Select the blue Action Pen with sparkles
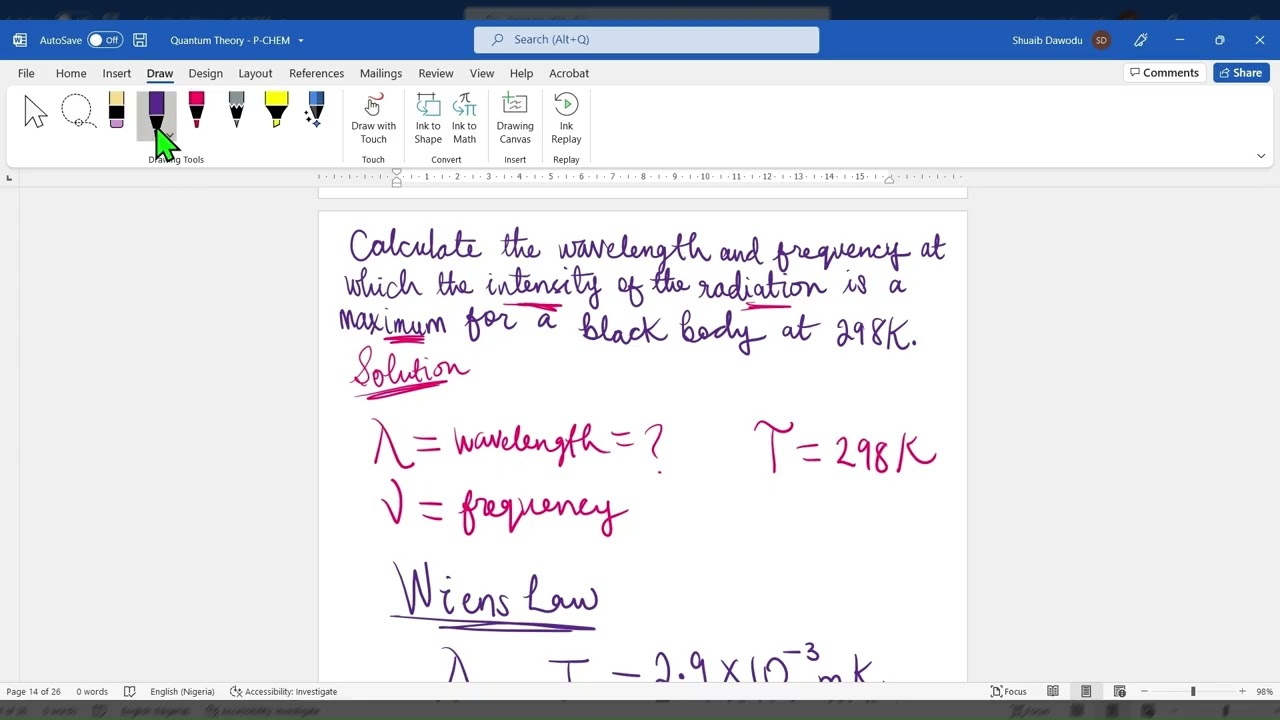1280x720 pixels. pos(316,110)
